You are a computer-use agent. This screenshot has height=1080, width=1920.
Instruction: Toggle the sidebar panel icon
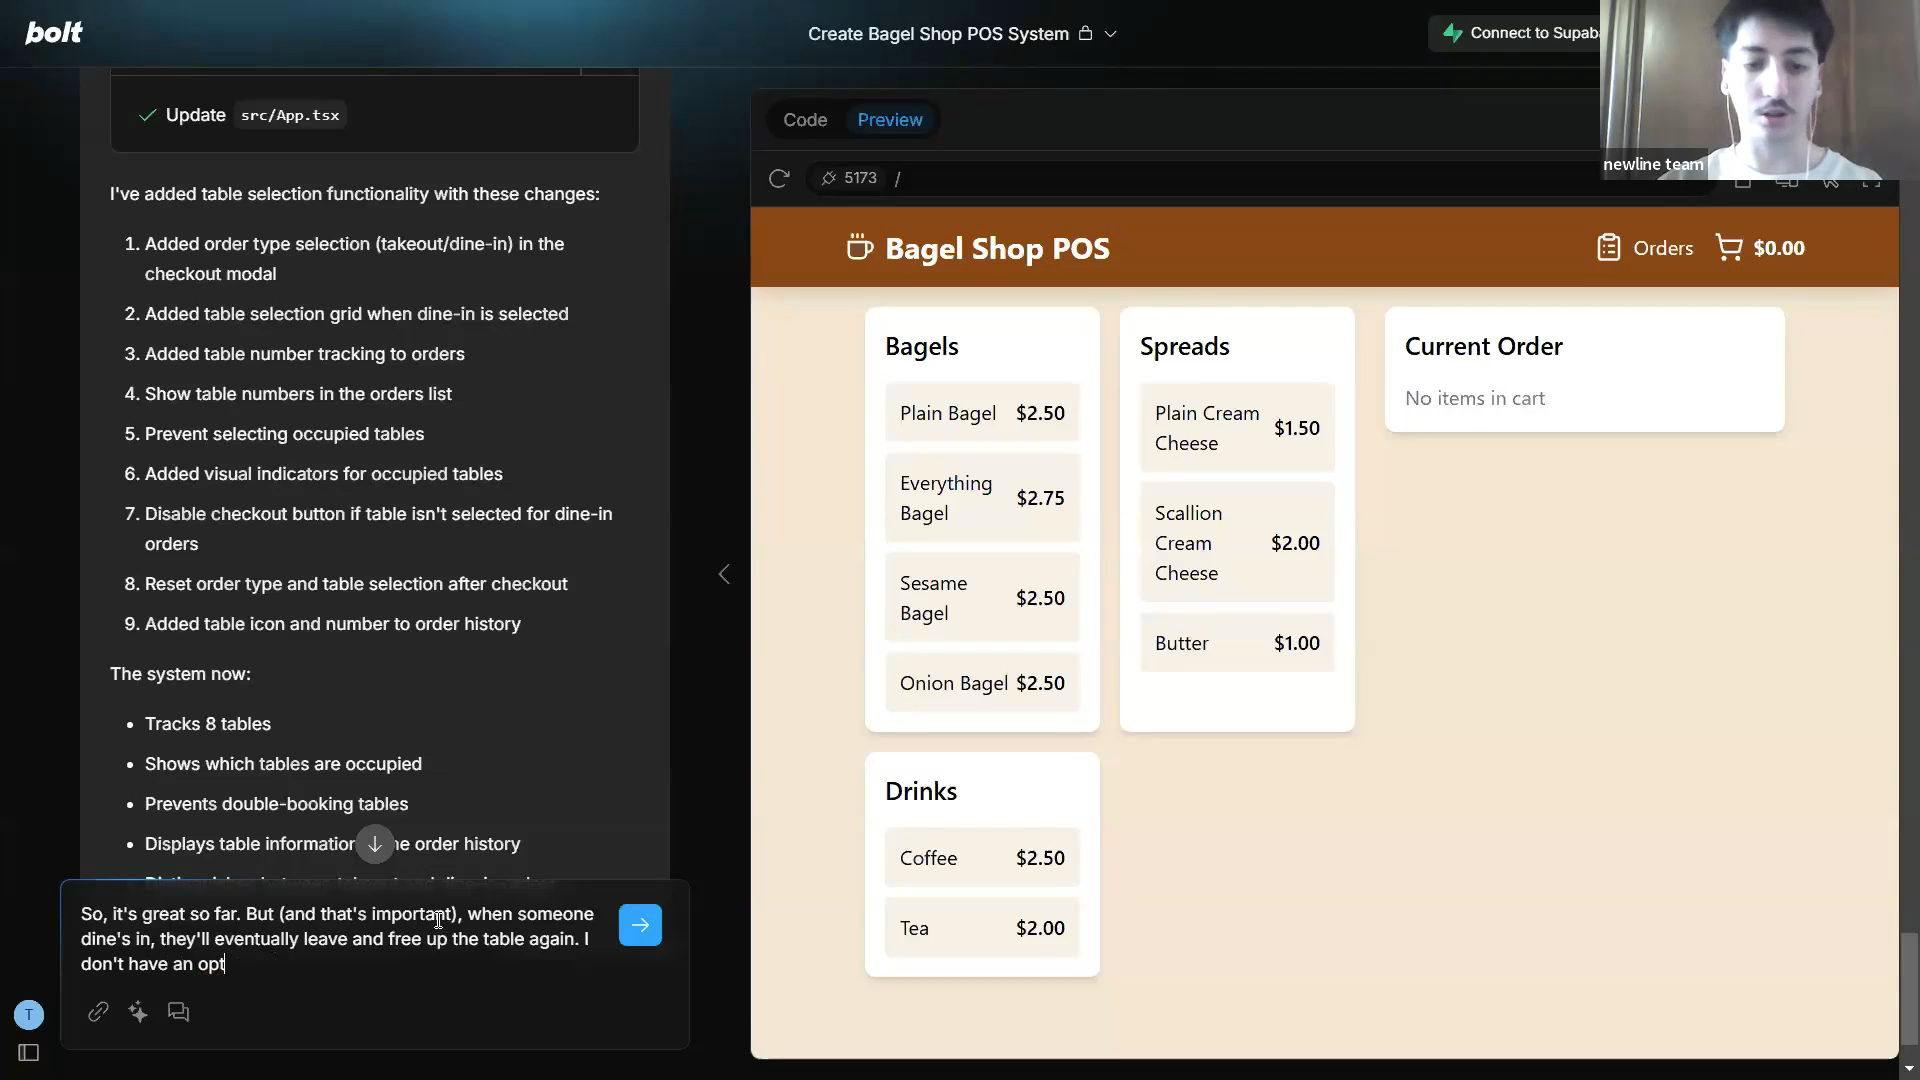[29, 1053]
